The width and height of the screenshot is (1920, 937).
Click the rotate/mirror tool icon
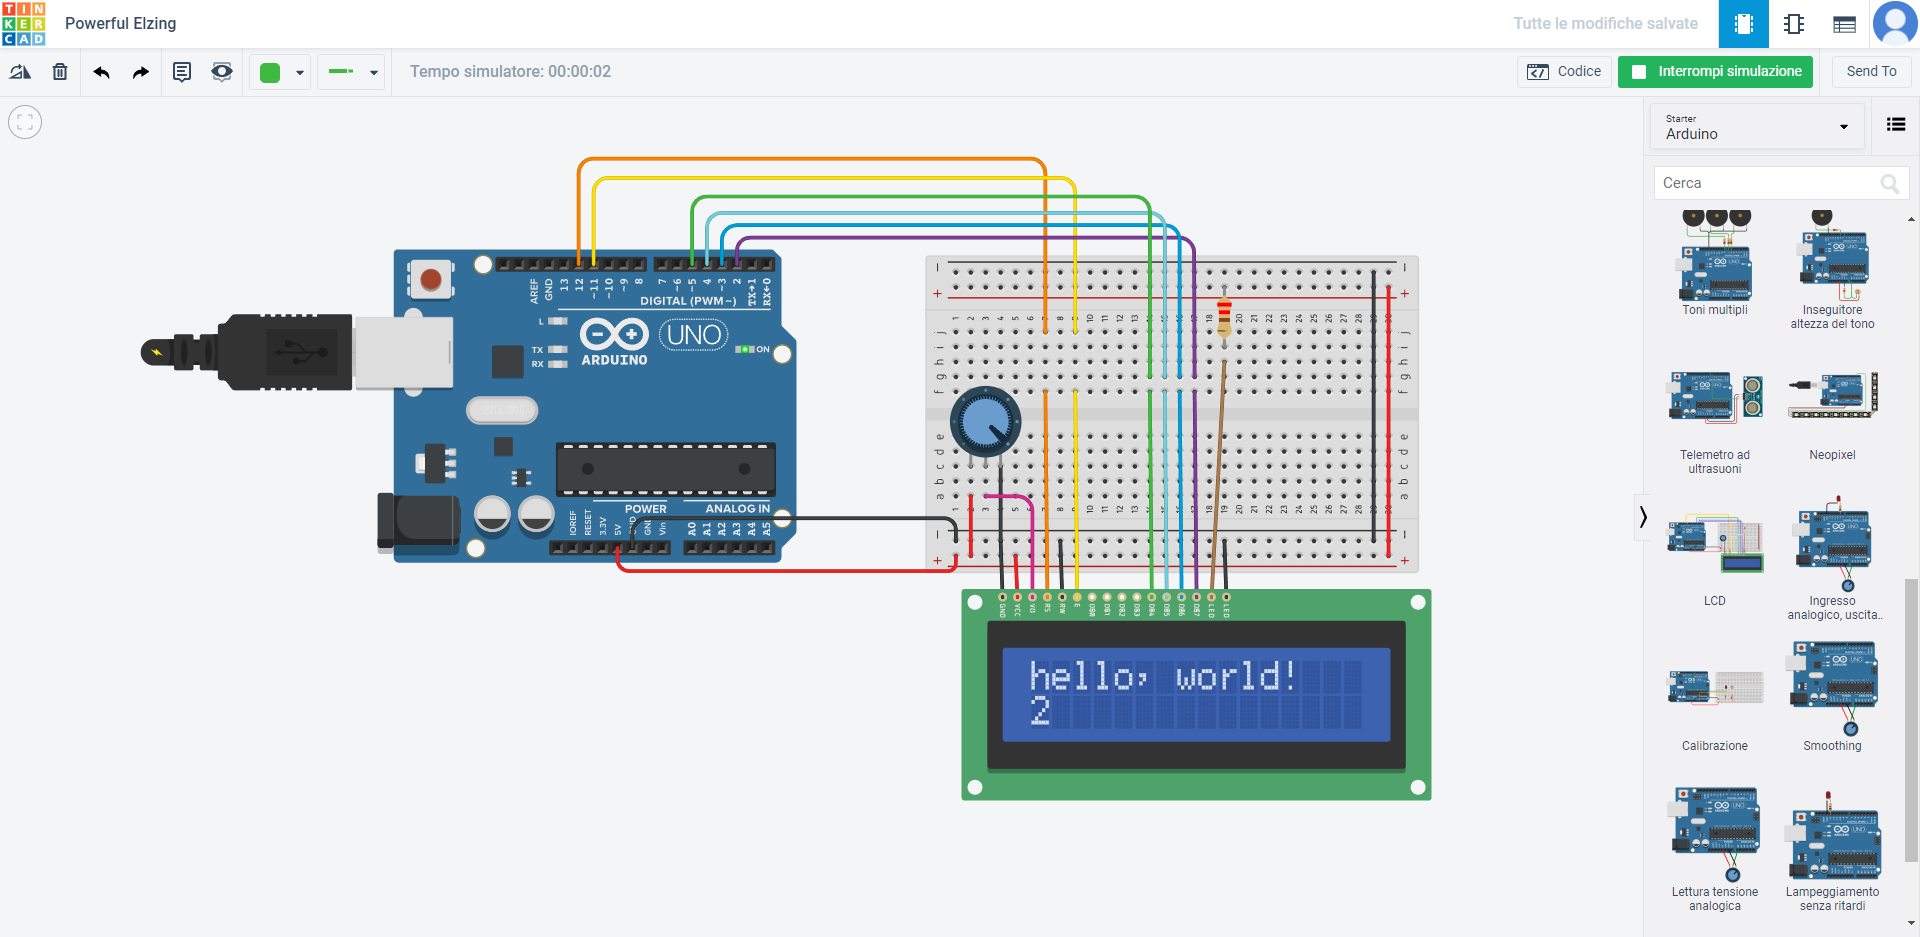tap(20, 72)
